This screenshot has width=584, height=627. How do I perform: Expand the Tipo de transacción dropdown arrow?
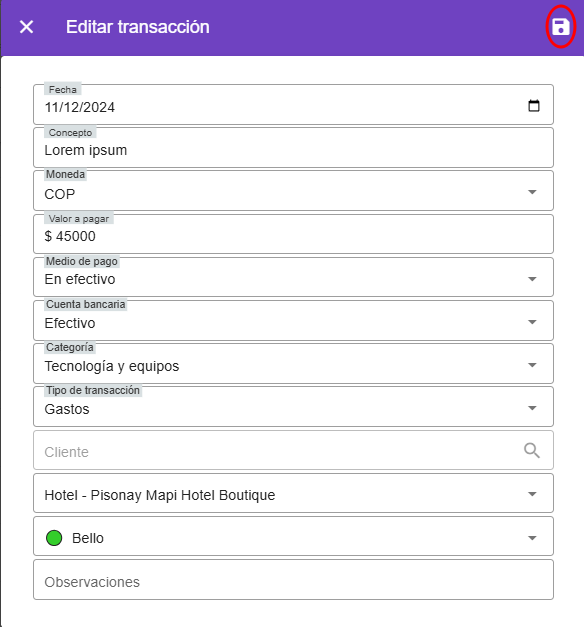(x=532, y=408)
